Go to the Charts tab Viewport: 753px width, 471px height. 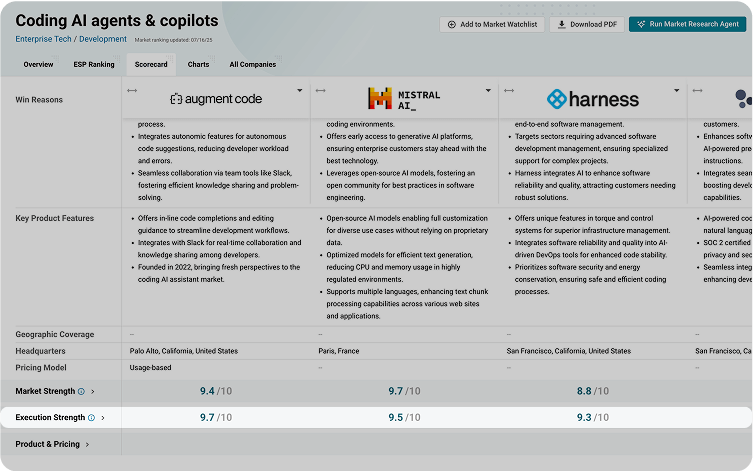[198, 64]
